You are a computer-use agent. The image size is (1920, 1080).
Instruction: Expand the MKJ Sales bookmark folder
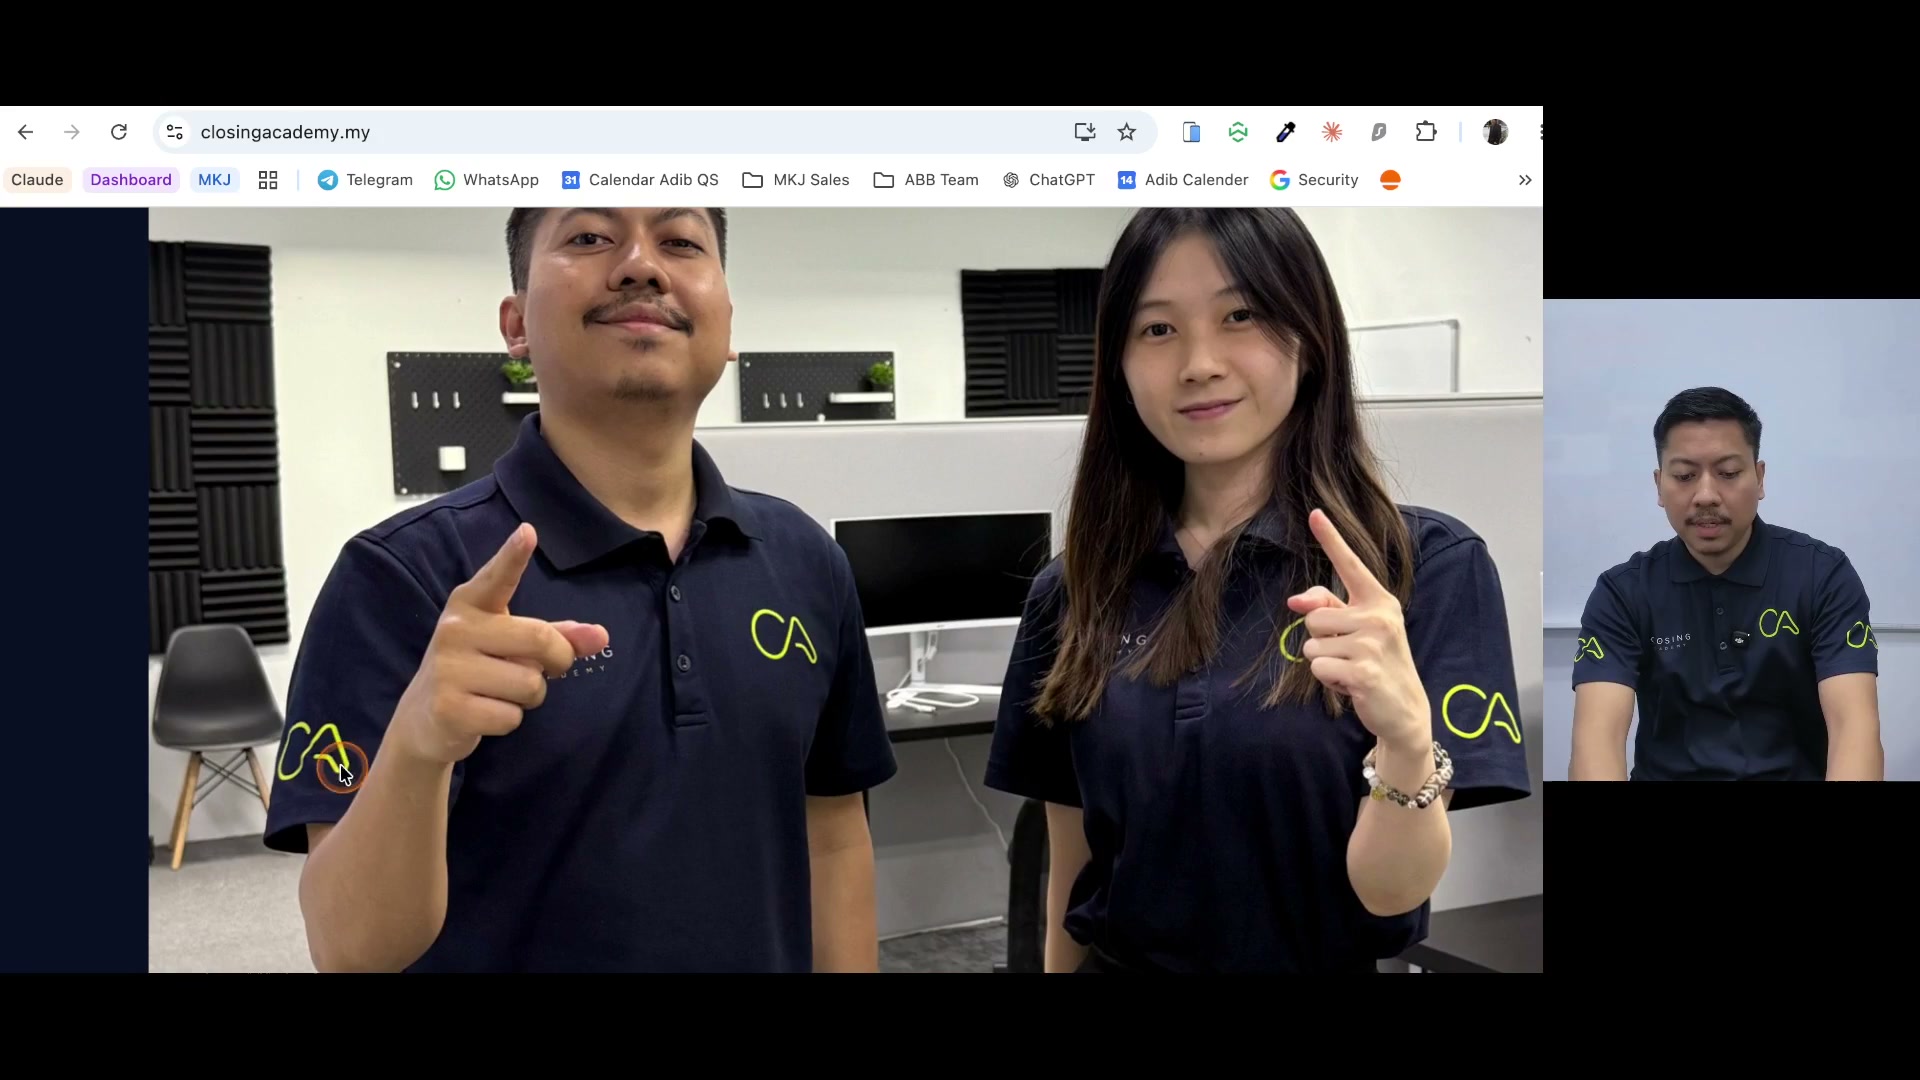coord(796,180)
